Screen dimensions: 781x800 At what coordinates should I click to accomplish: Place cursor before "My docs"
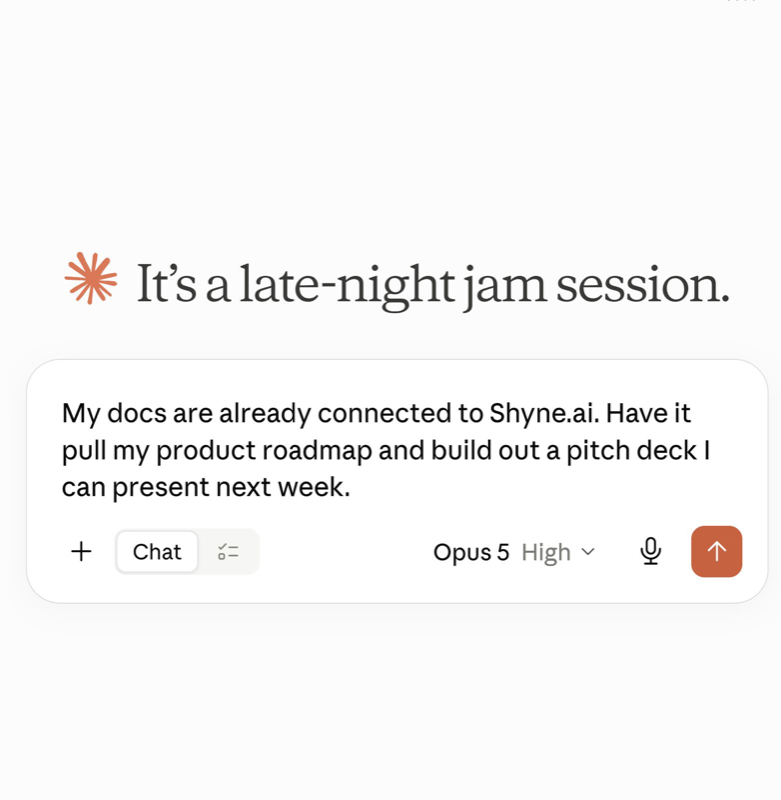pos(62,414)
